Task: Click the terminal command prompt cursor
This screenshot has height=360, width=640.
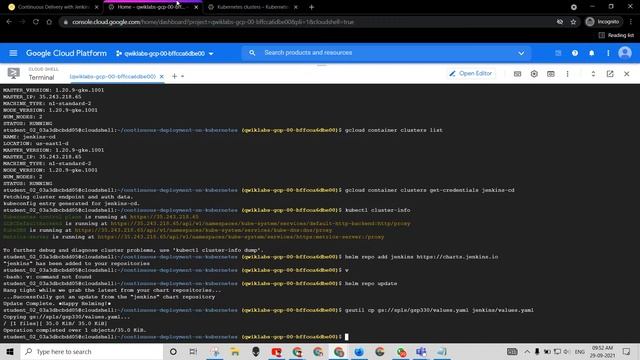Action: coord(347,337)
